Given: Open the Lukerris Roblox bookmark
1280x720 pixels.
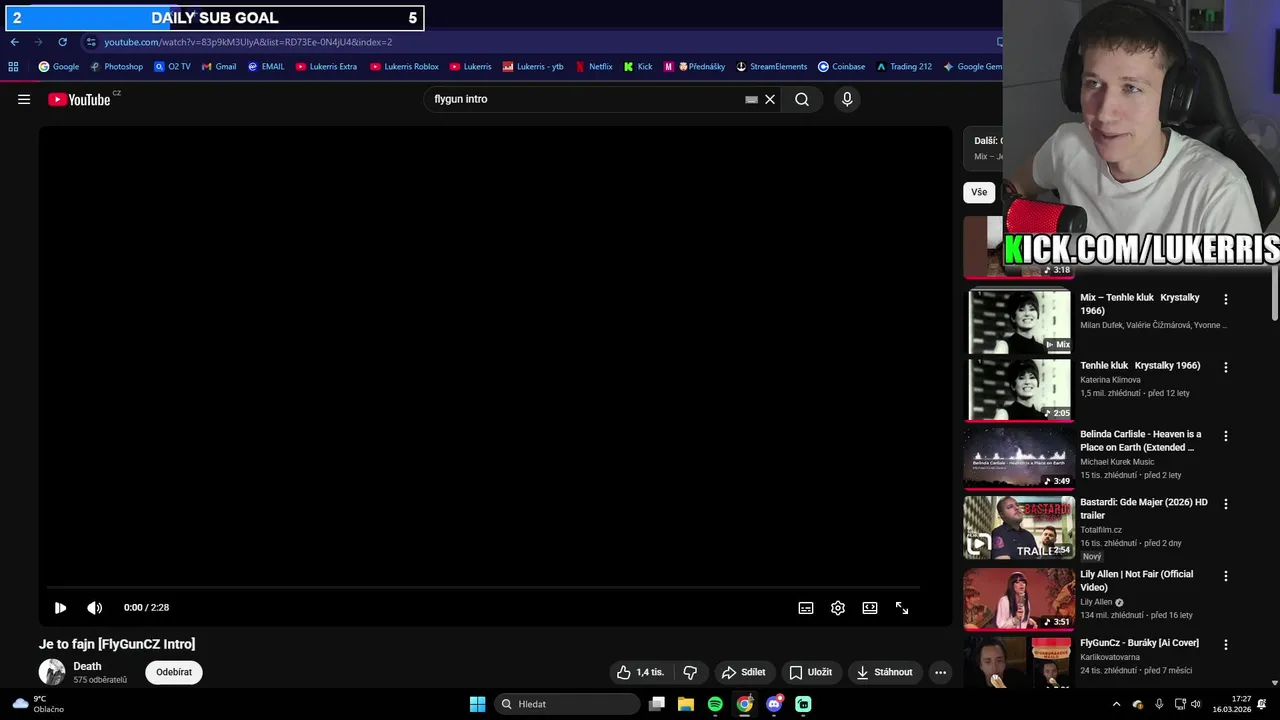Looking at the screenshot, I should 404,67.
